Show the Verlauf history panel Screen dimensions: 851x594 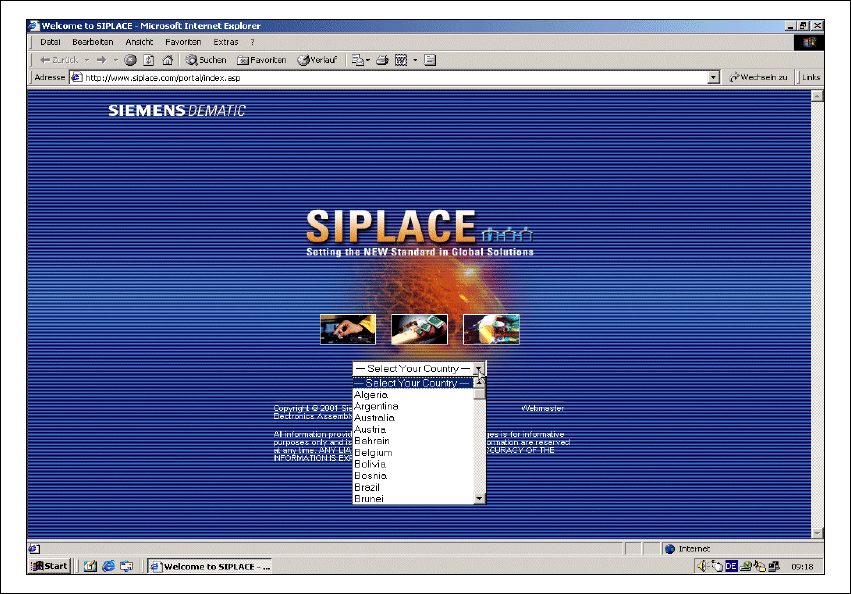[318, 60]
